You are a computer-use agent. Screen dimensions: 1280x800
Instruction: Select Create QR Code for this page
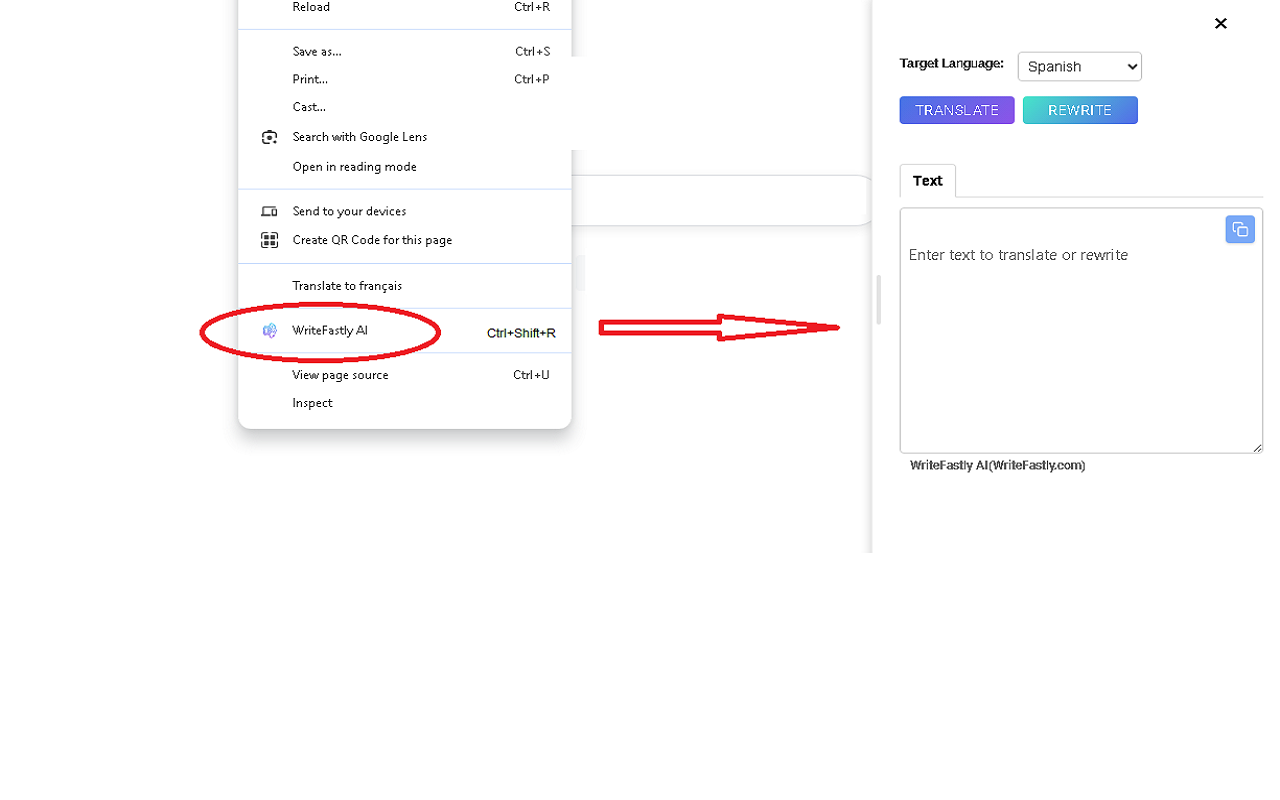[x=405, y=240]
